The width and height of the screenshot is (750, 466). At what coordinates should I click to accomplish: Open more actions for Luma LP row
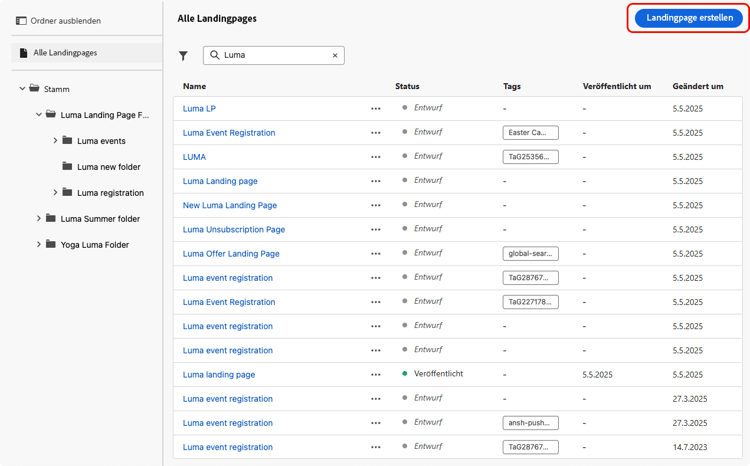click(376, 109)
